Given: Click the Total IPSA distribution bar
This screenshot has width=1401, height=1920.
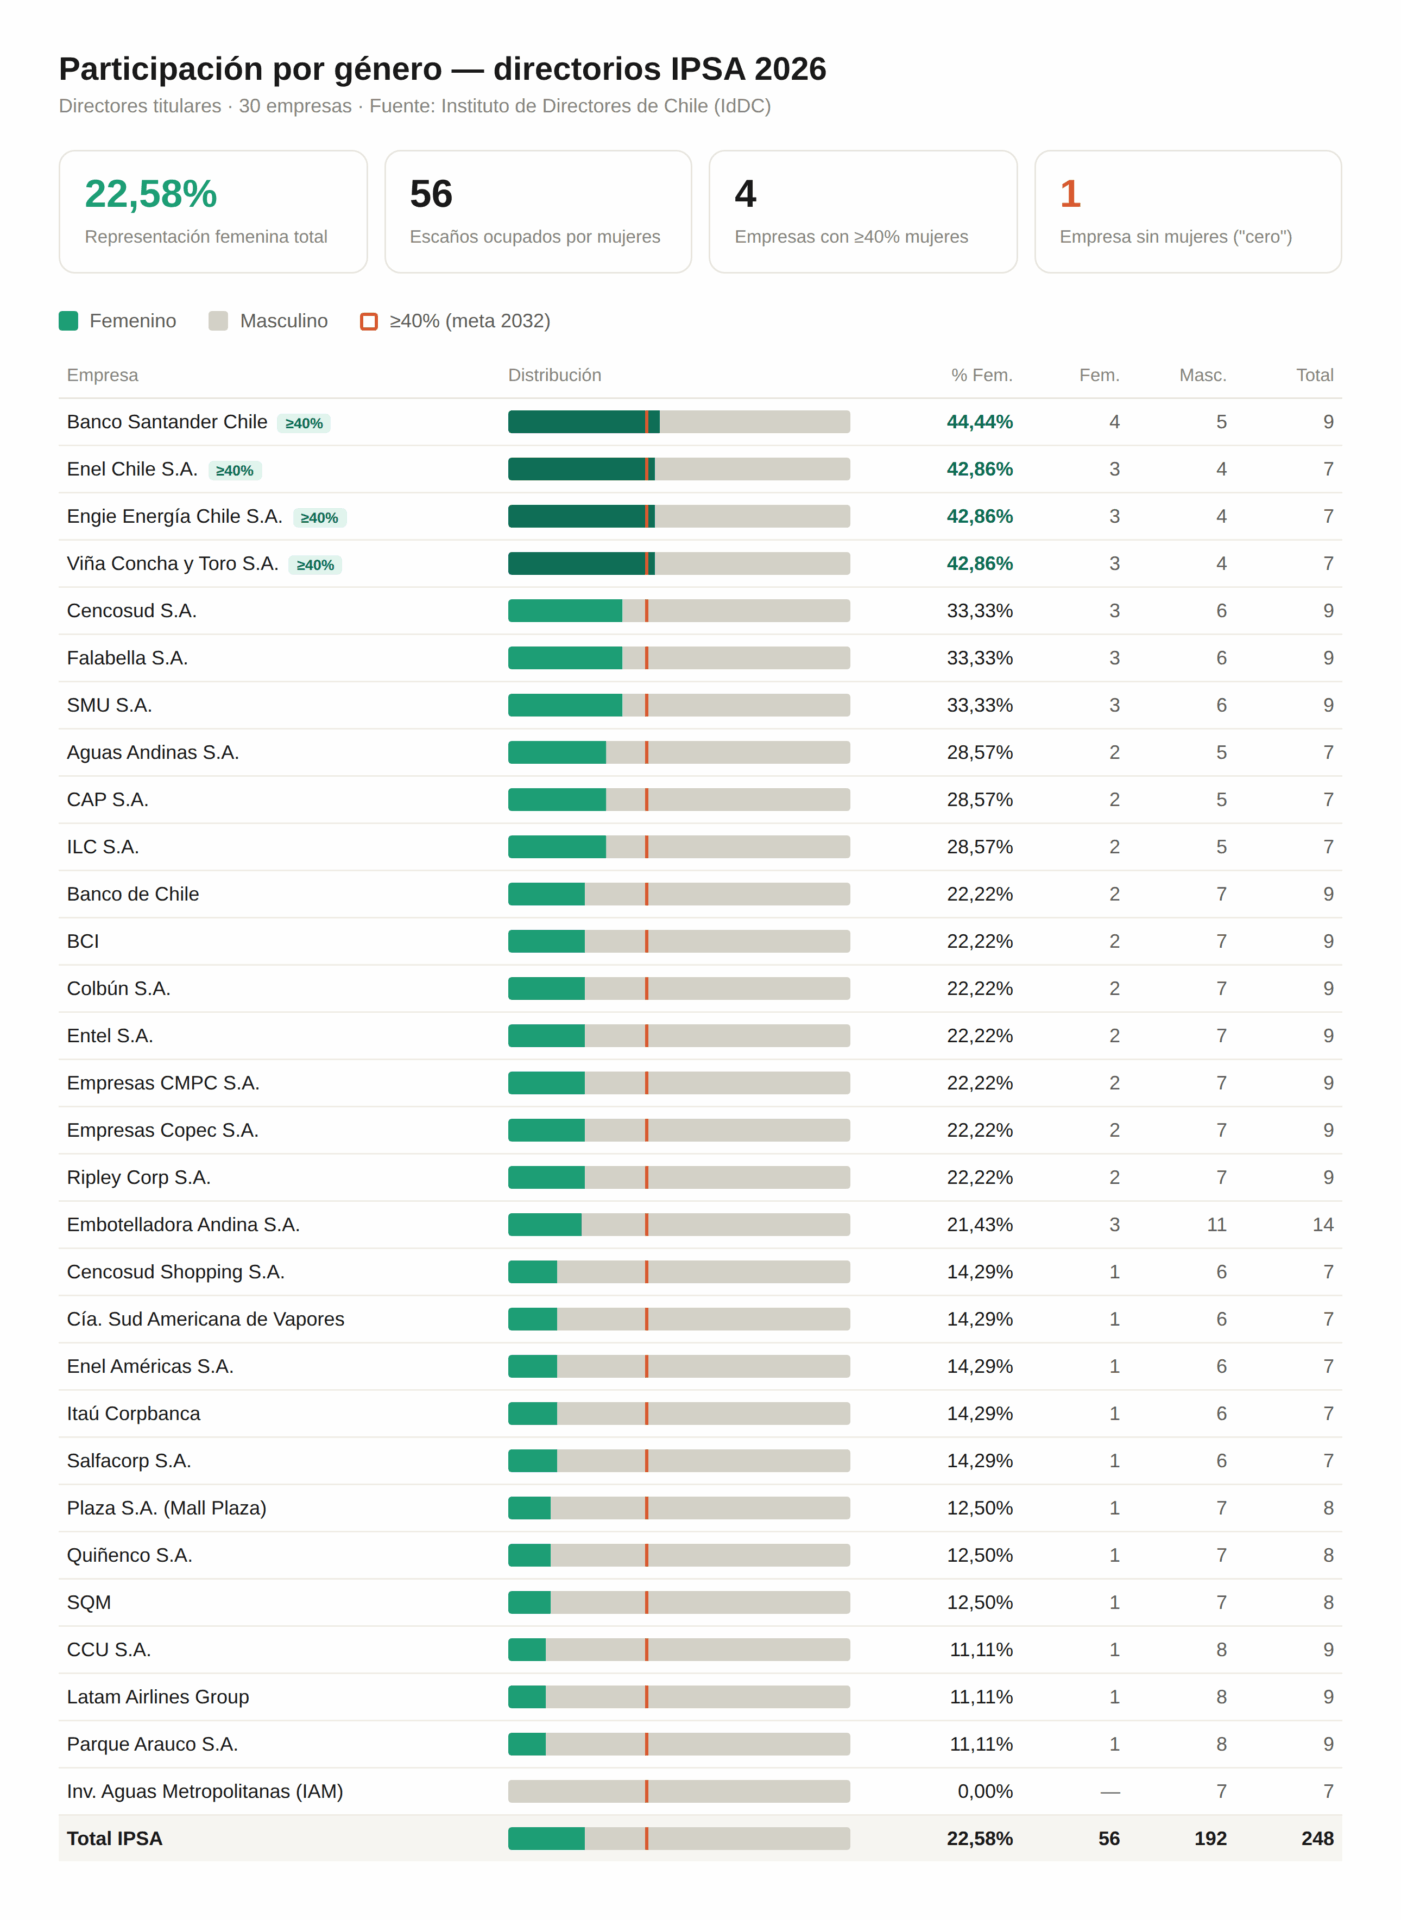Looking at the screenshot, I should point(679,1839).
